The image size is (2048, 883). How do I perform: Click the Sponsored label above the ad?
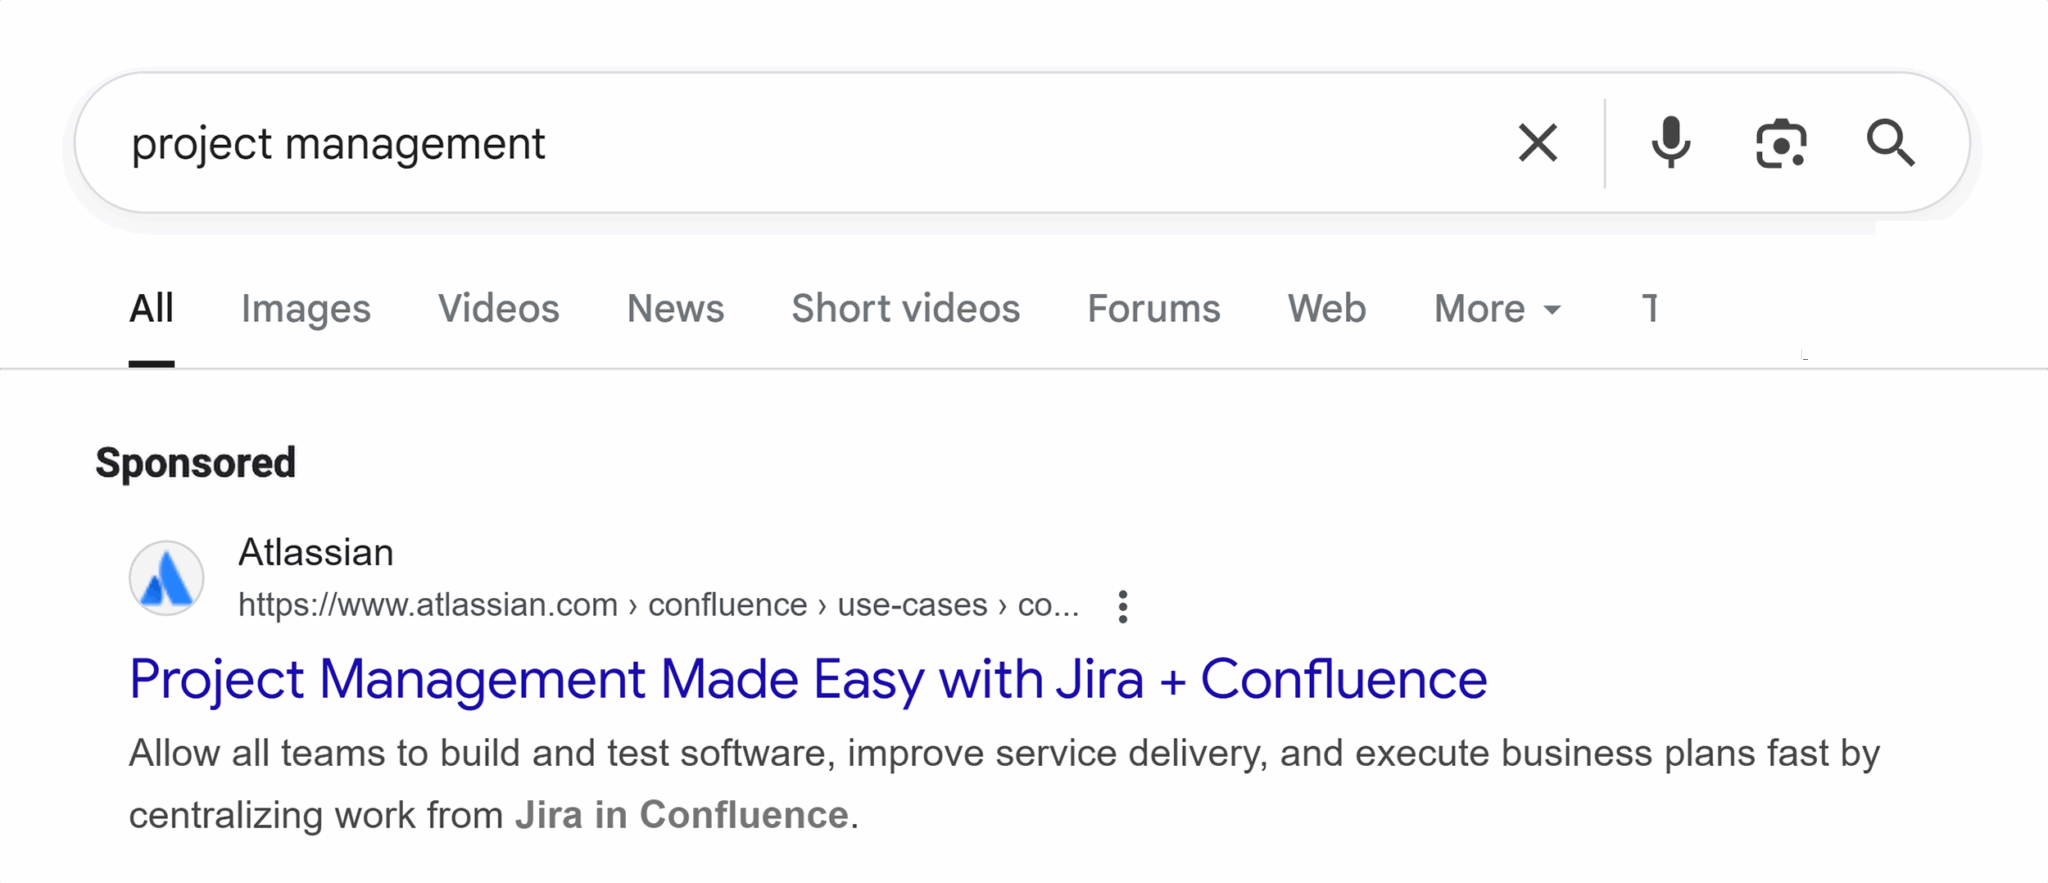coord(196,462)
